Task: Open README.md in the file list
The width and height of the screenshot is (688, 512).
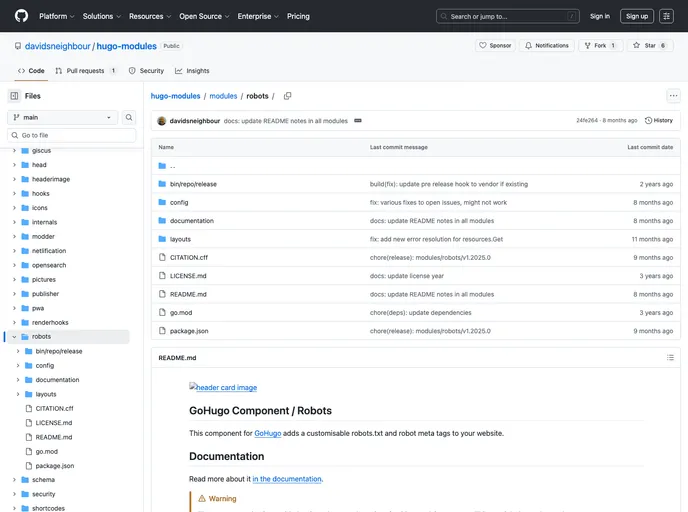Action: click(188, 294)
